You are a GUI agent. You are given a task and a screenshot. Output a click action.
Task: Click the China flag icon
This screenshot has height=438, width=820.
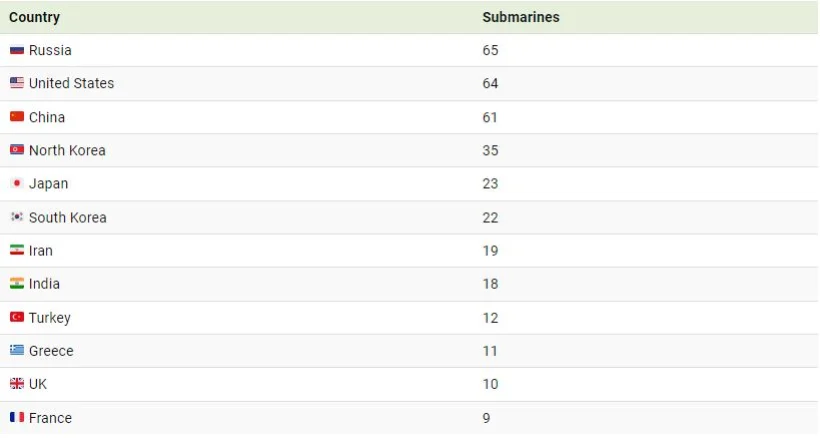(17, 117)
